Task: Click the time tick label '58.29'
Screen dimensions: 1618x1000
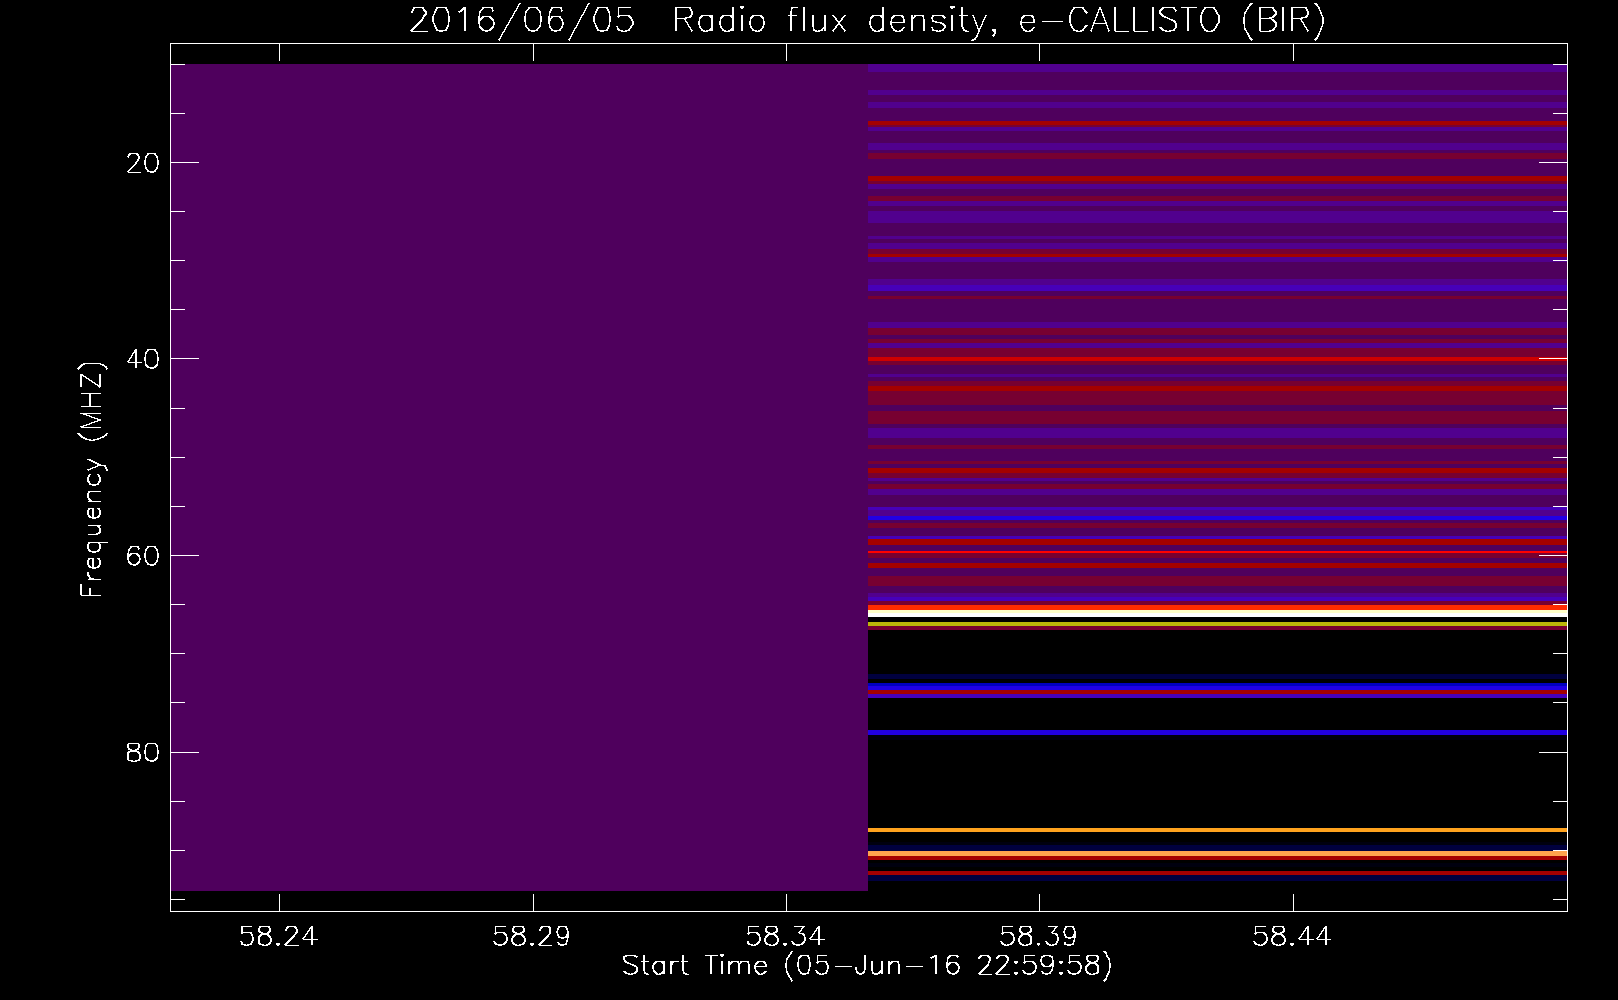Action: (x=532, y=936)
